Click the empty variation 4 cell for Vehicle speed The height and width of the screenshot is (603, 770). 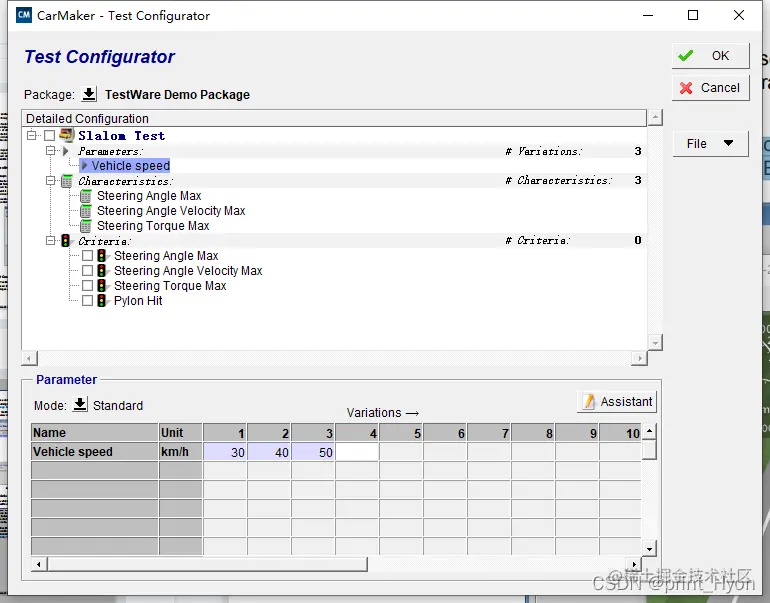pyautogui.click(x=357, y=452)
